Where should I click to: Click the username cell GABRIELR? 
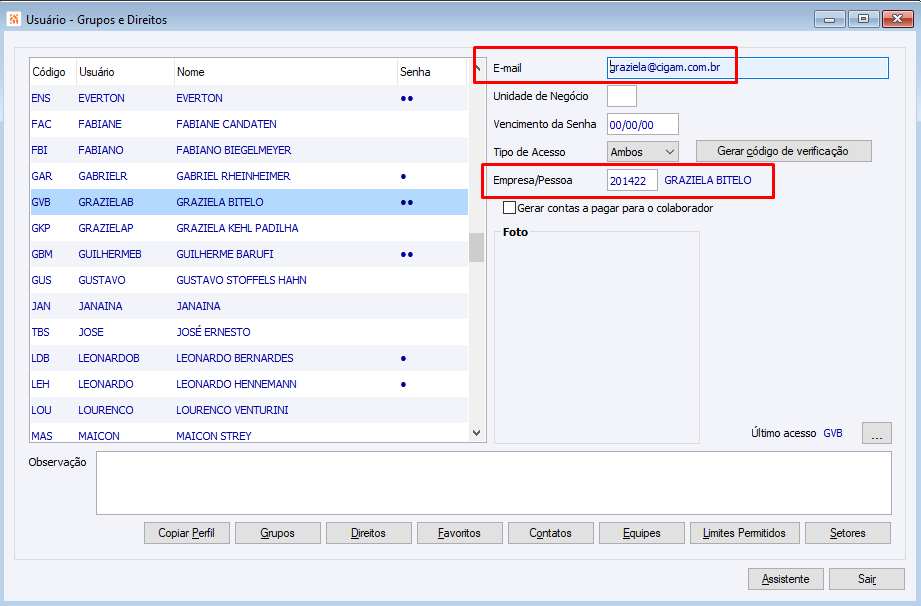pos(103,176)
